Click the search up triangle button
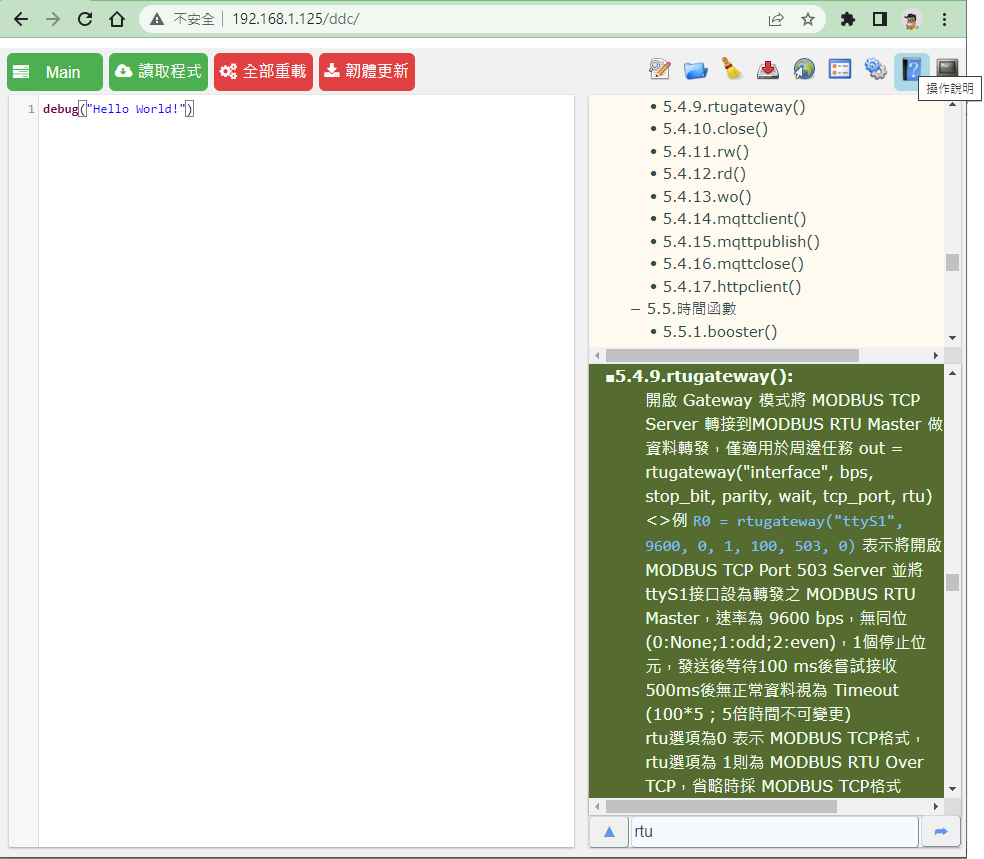 coord(609,831)
